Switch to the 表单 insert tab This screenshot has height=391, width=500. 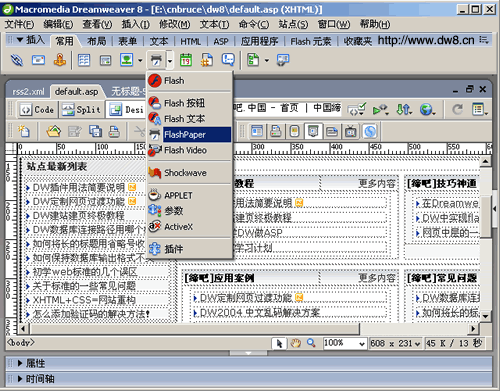(128, 41)
